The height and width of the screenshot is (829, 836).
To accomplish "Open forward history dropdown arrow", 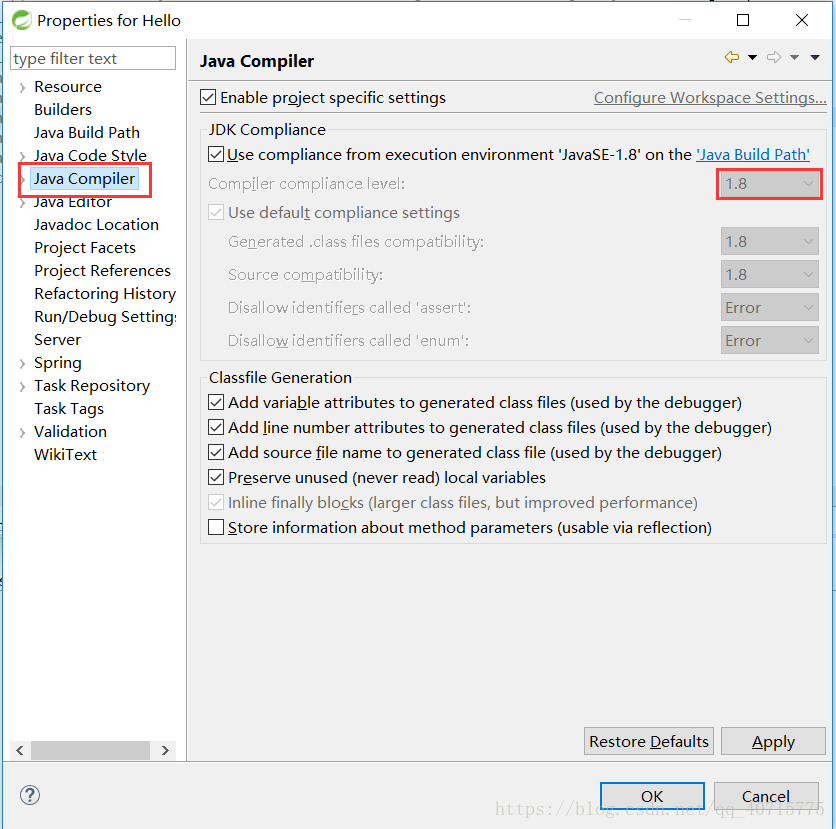I will [794, 58].
